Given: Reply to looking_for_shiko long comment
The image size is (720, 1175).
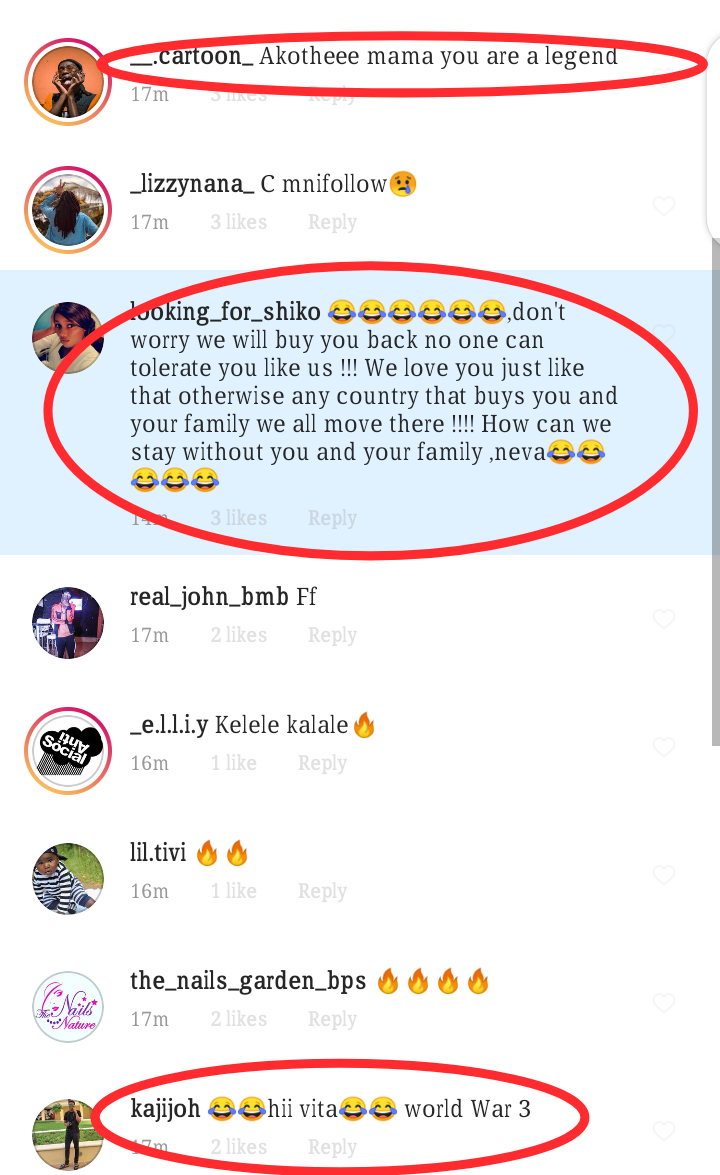Looking at the screenshot, I should [332, 519].
